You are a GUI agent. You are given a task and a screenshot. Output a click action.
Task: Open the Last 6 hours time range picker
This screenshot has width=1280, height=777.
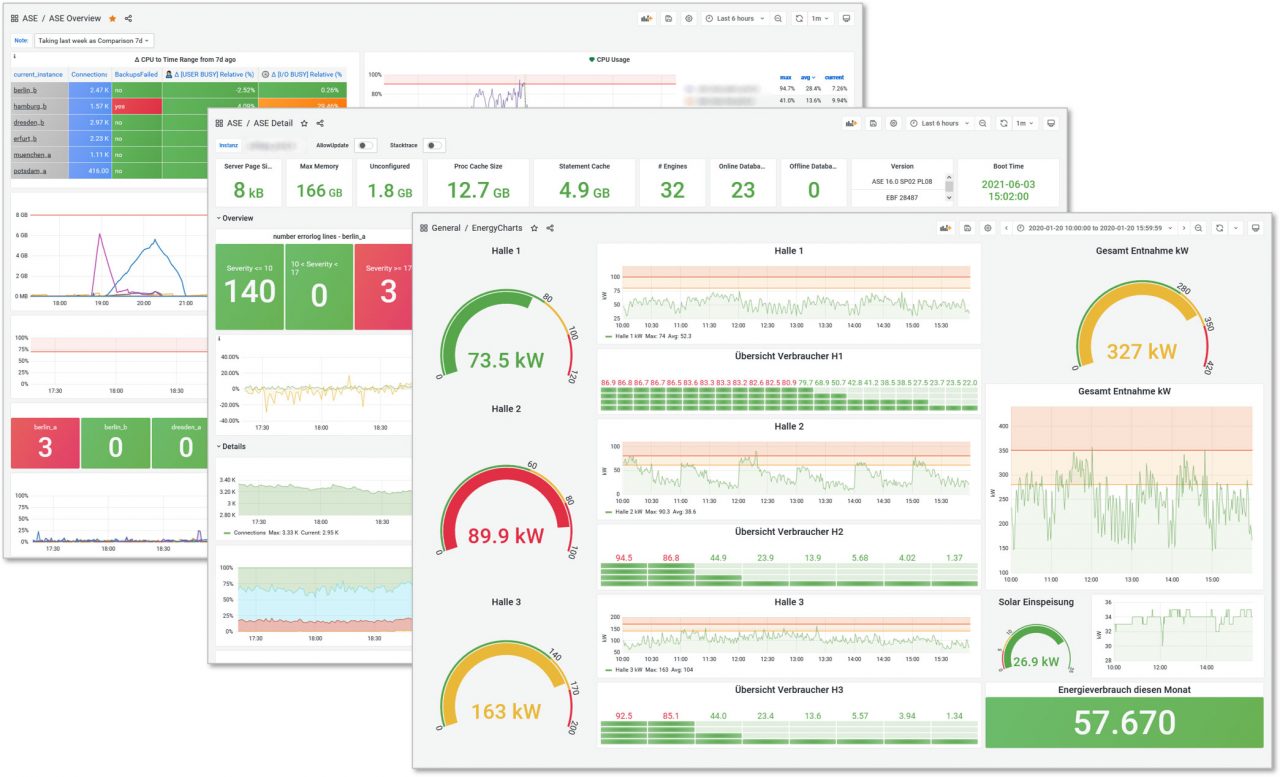(x=735, y=18)
